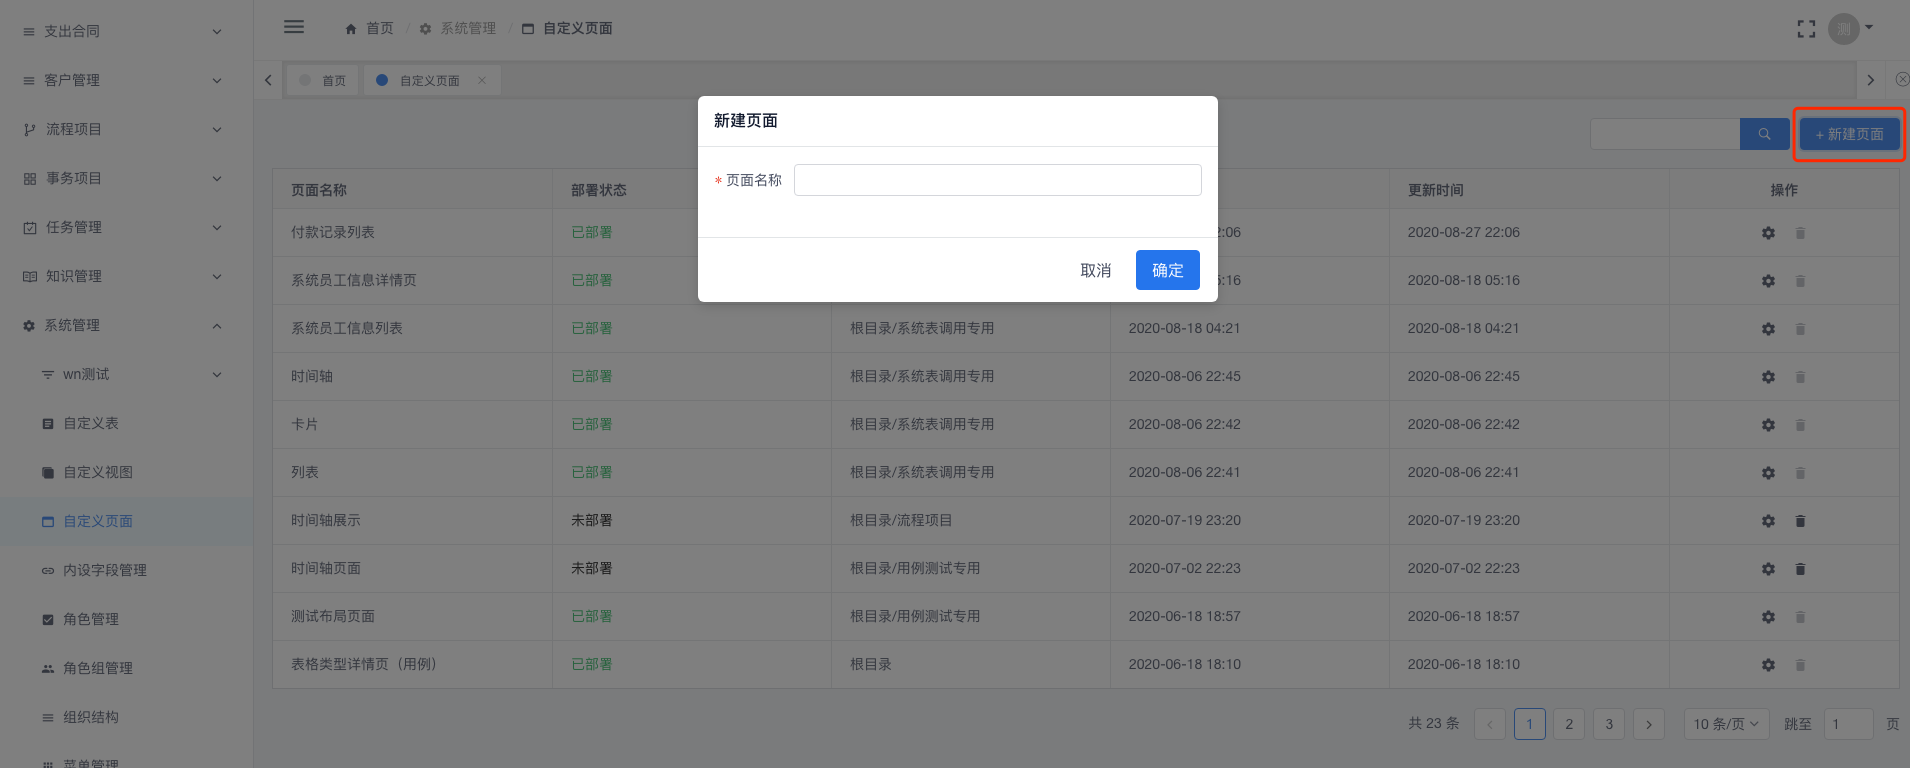Expand the 支出合同 sidebar menu
The image size is (1910, 768).
tap(126, 31)
